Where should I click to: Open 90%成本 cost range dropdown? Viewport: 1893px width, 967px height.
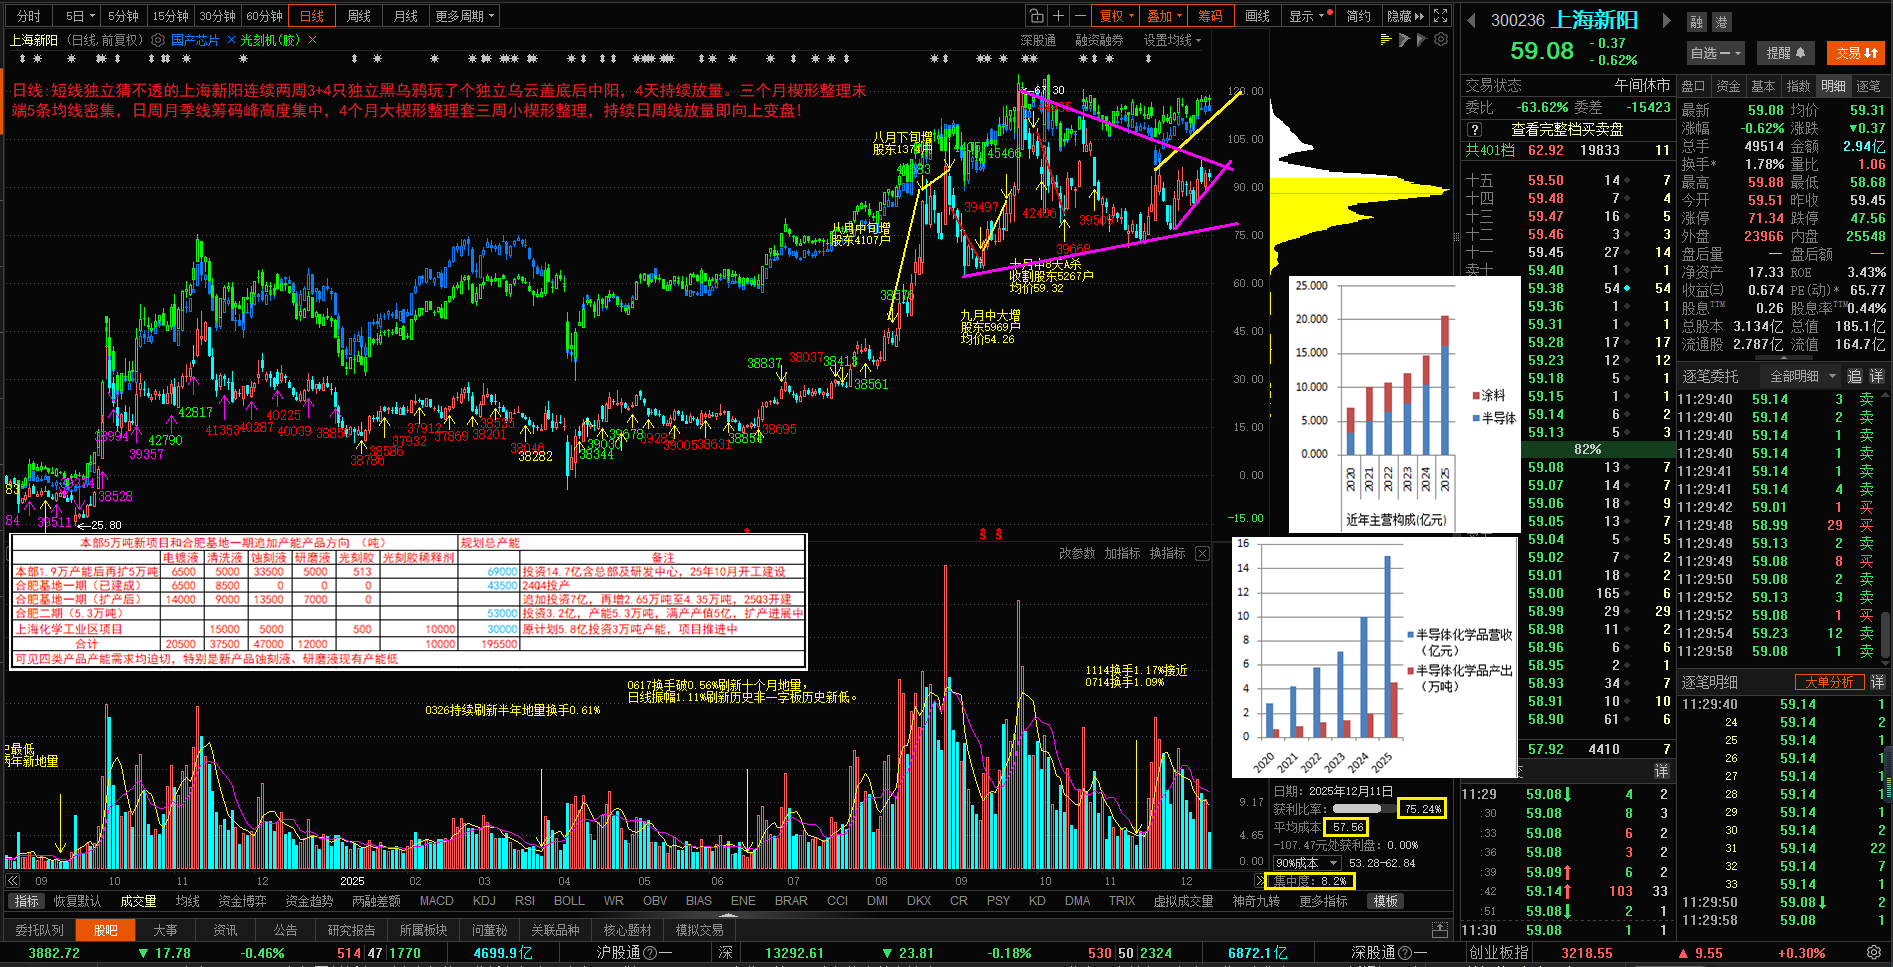[x=1308, y=863]
